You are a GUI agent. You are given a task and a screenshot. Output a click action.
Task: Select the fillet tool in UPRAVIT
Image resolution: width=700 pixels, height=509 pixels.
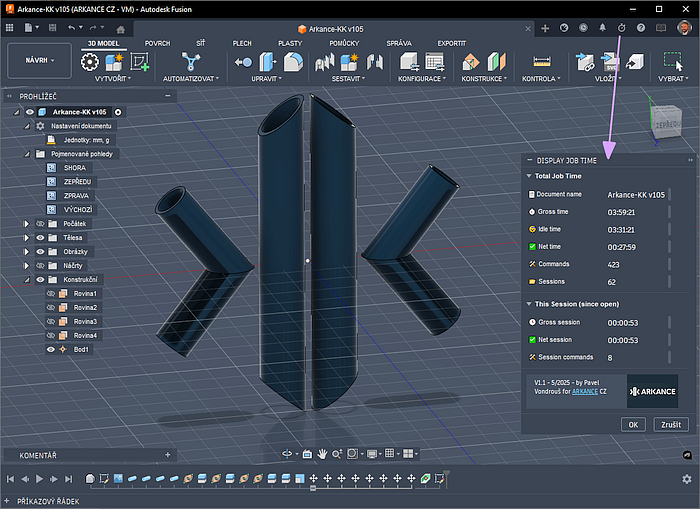pyautogui.click(x=293, y=62)
